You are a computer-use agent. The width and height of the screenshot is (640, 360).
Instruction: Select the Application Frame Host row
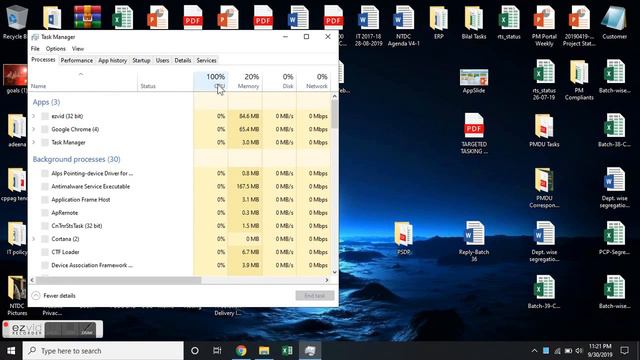(180, 200)
